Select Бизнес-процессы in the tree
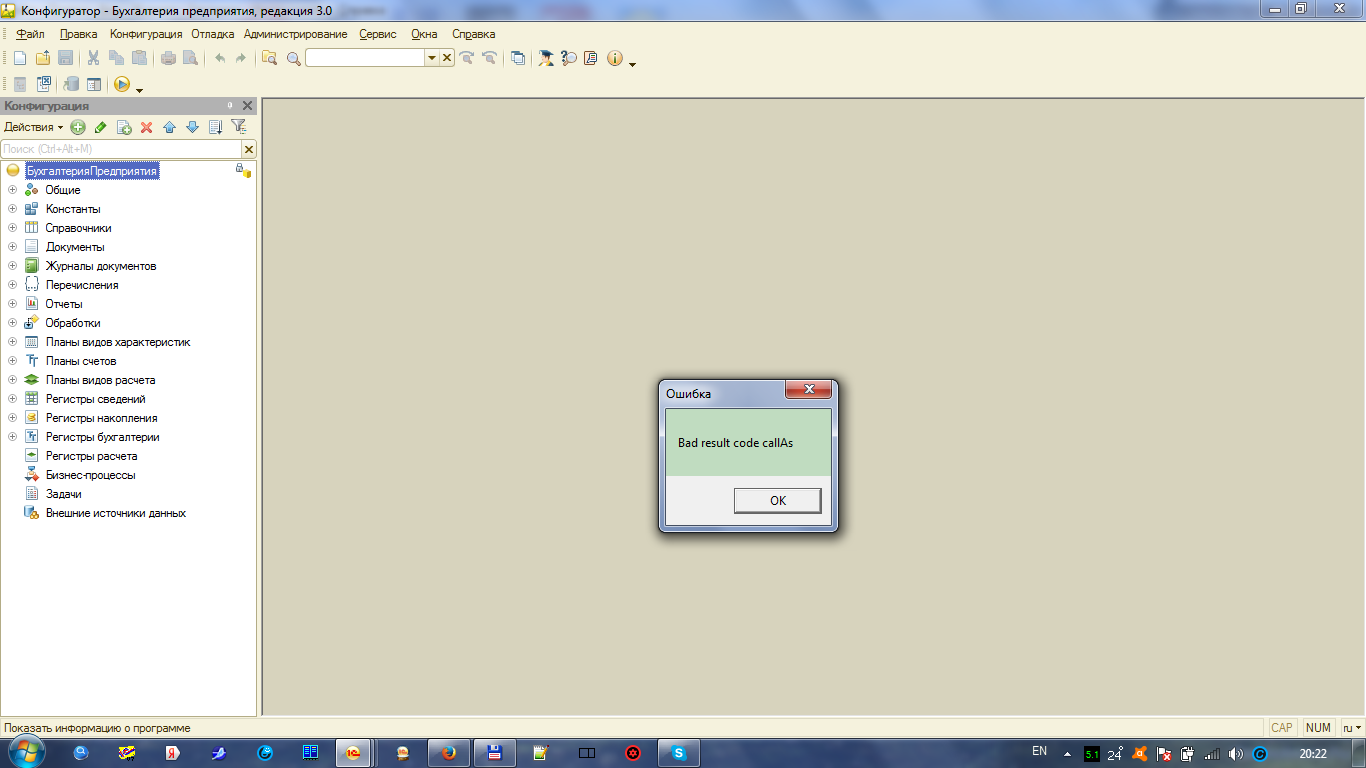Image resolution: width=1366 pixels, height=768 pixels. pyautogui.click(x=90, y=475)
